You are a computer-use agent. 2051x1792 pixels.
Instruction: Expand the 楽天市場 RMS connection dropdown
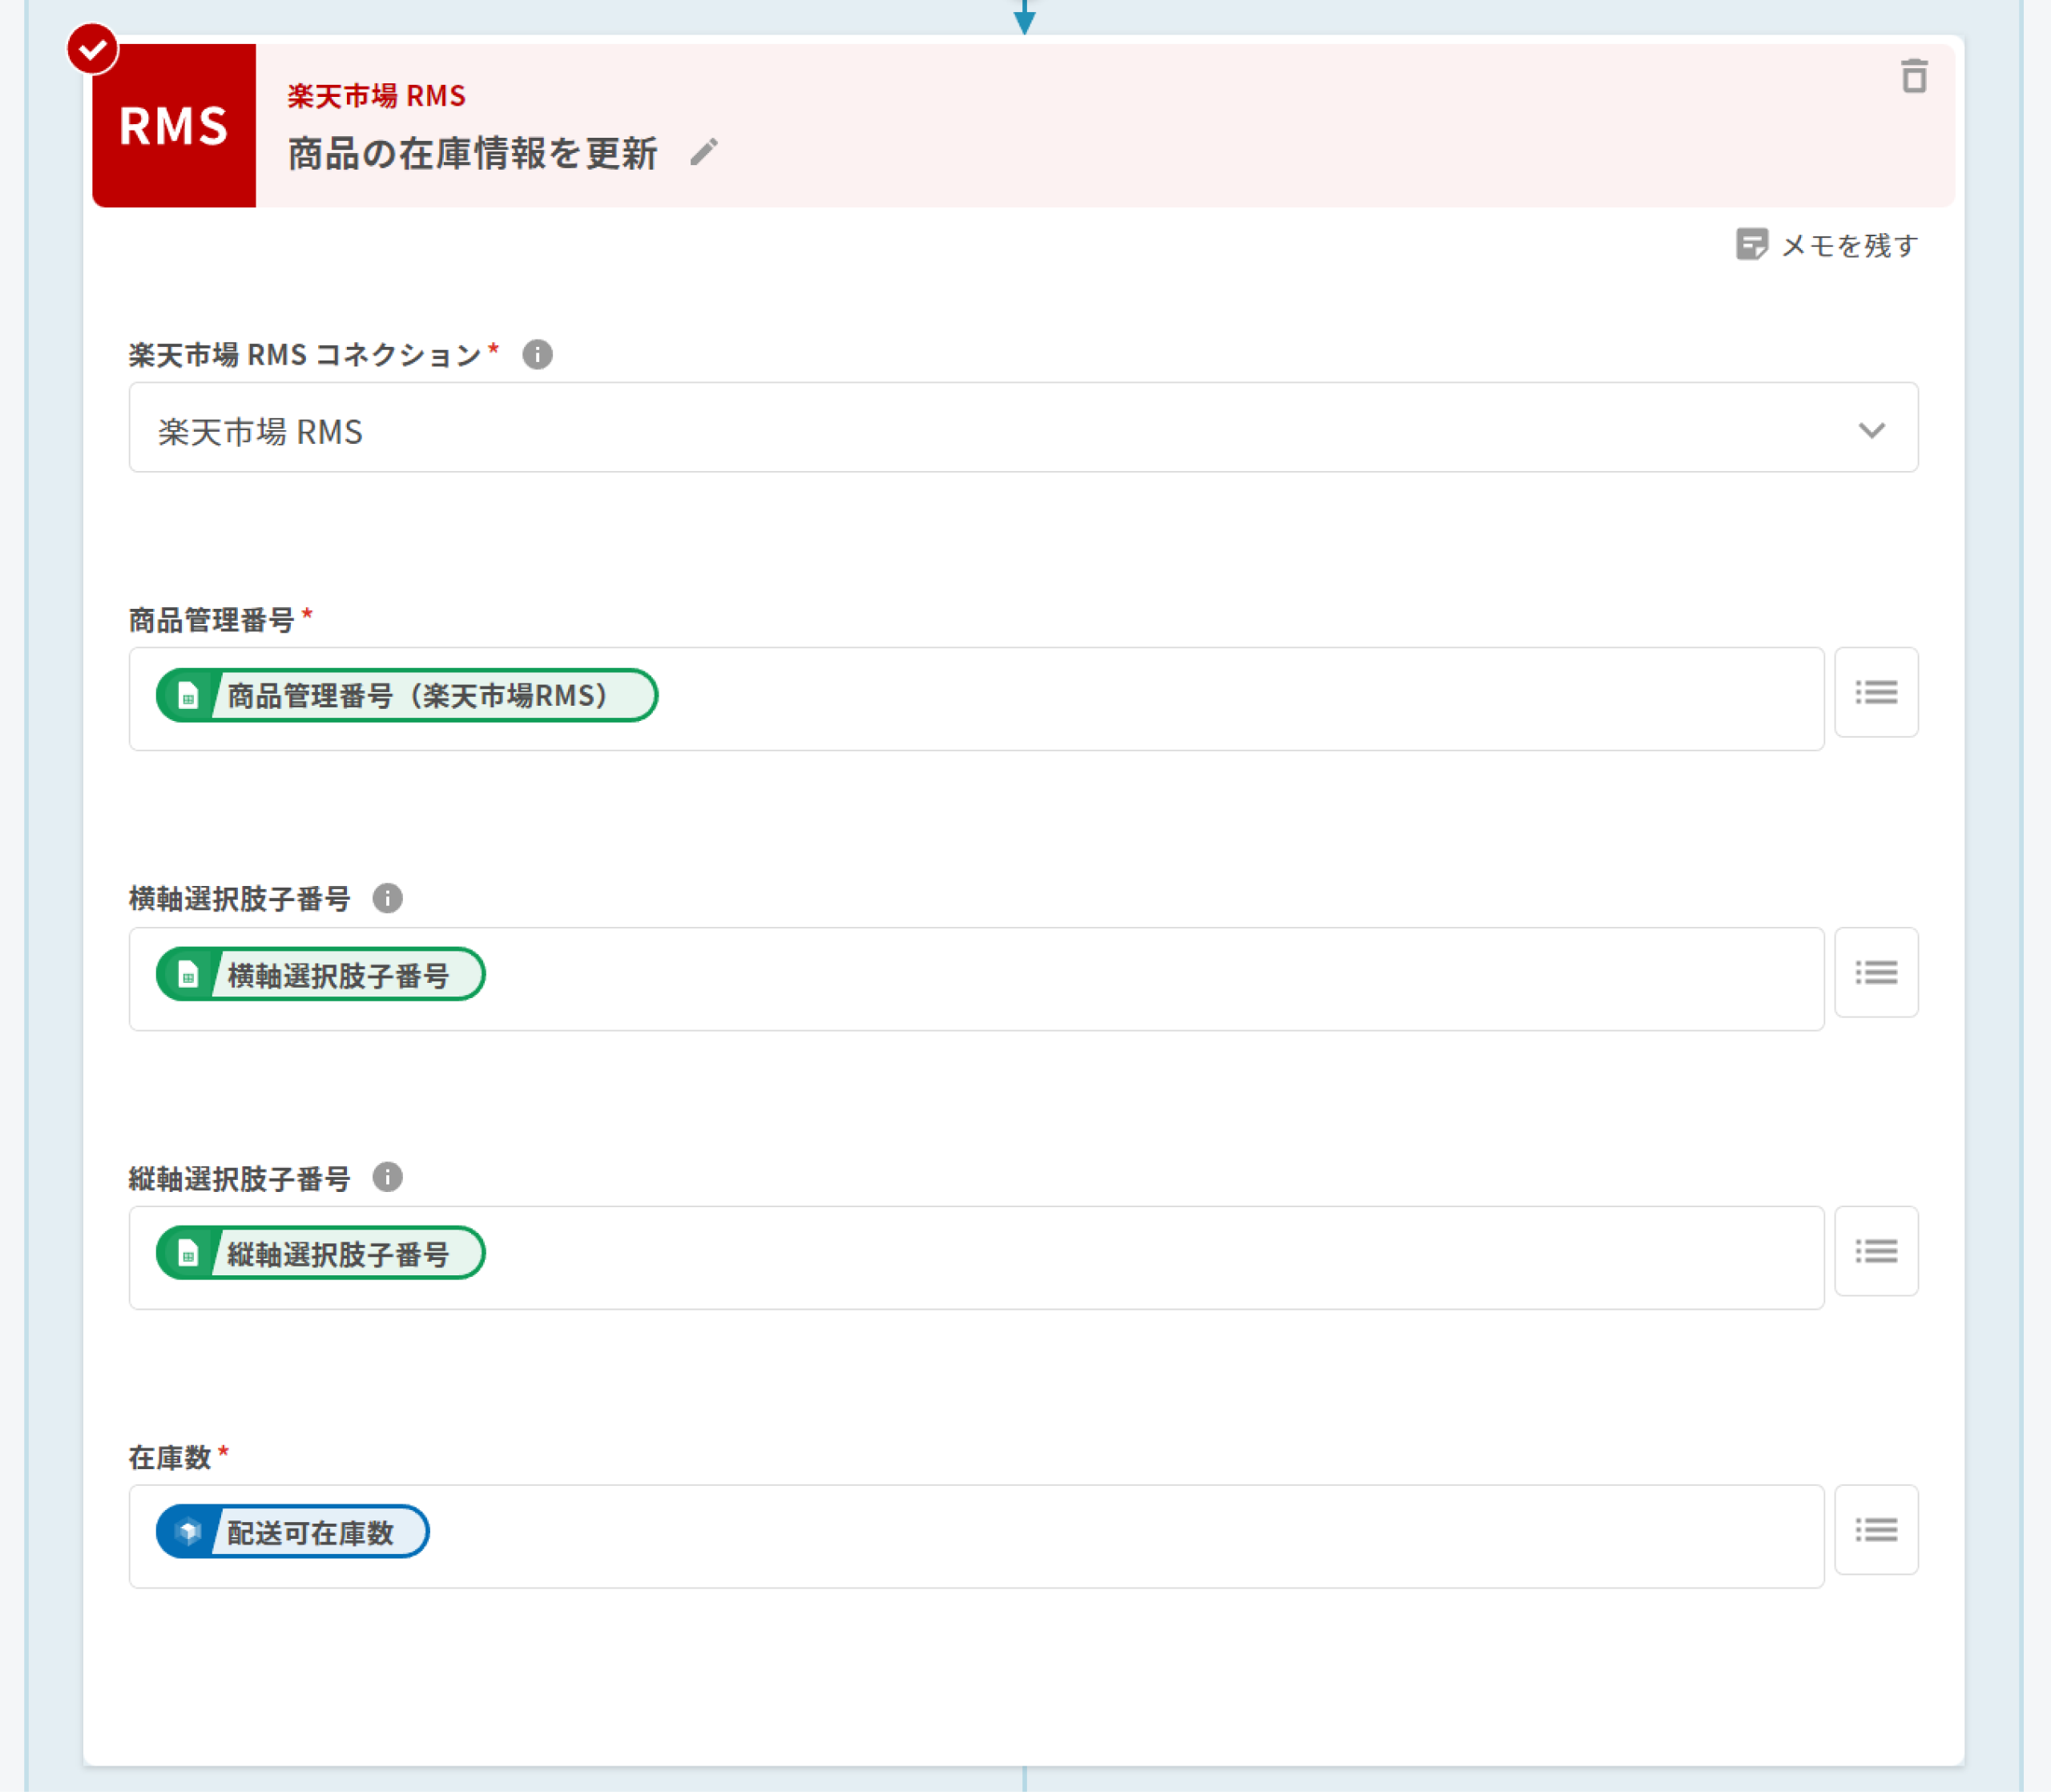pos(1871,430)
